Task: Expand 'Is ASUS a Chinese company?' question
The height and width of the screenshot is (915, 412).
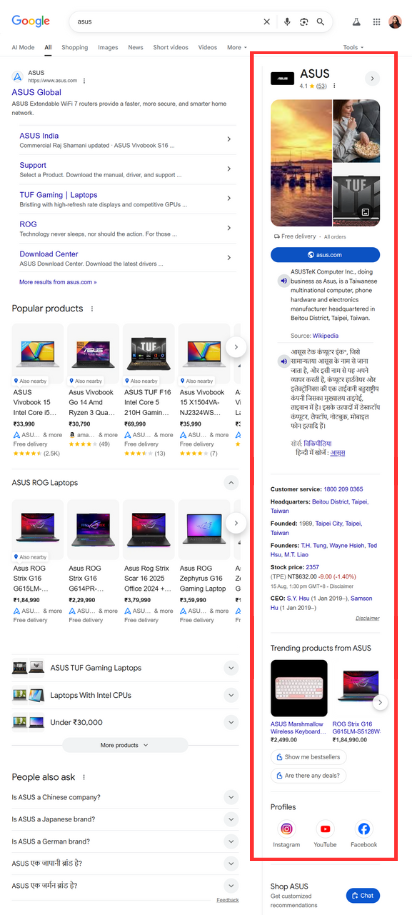Action: point(231,797)
